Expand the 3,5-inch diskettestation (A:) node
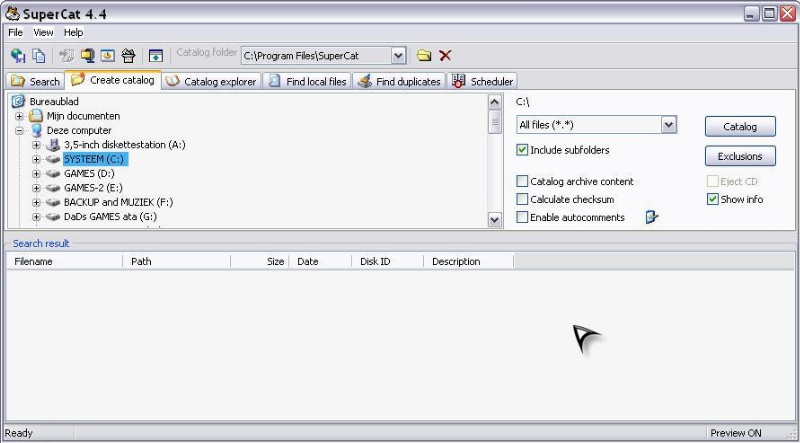Screen dimensions: 800x443 tap(36, 145)
